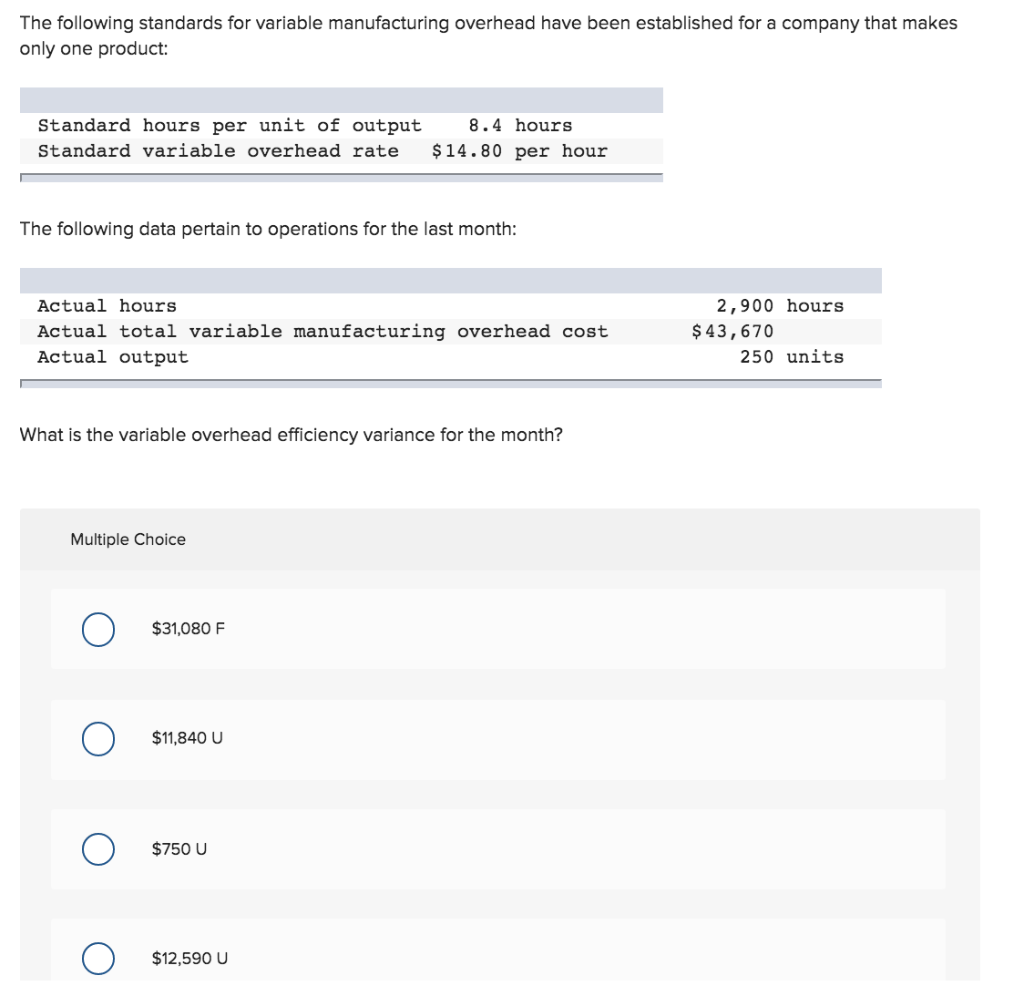Image resolution: width=1024 pixels, height=986 pixels.
Task: Mark the $12,590 U radio option
Action: coord(98,959)
